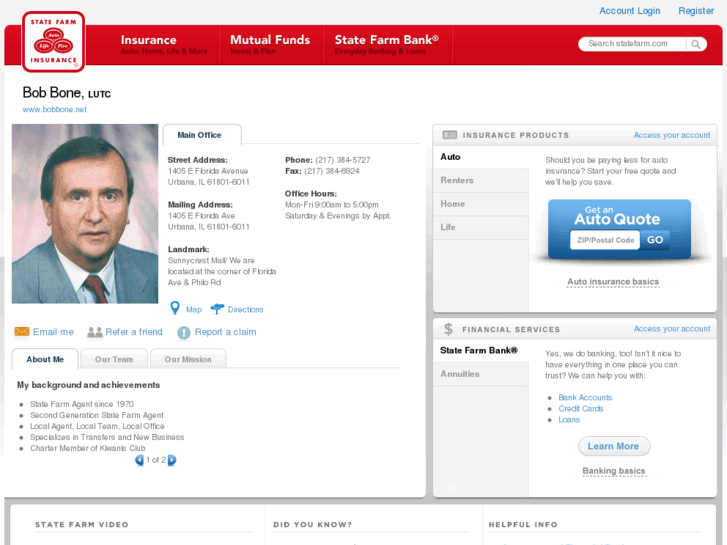Image resolution: width=727 pixels, height=545 pixels.
Task: Focus the ZIP/Postal Code field
Action: 605,240
